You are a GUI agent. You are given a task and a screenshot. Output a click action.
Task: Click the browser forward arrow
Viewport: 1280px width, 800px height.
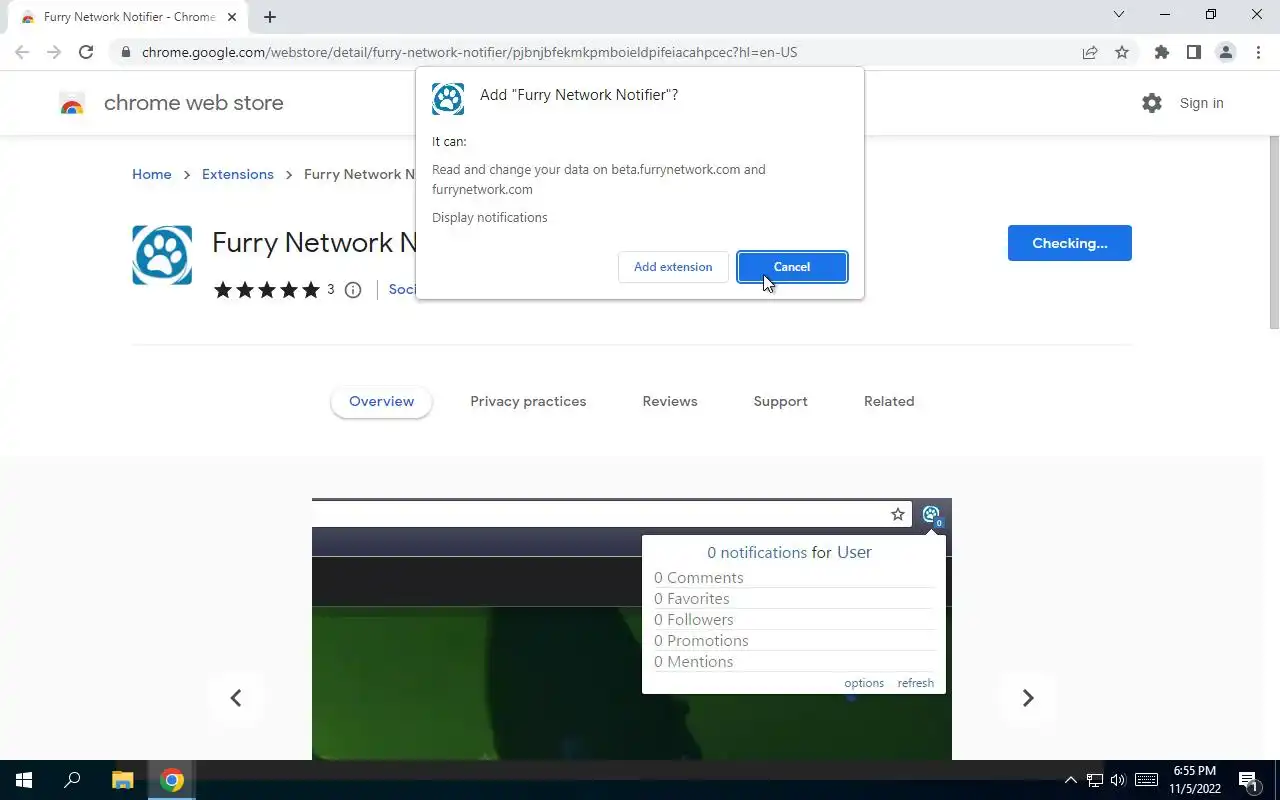(54, 52)
